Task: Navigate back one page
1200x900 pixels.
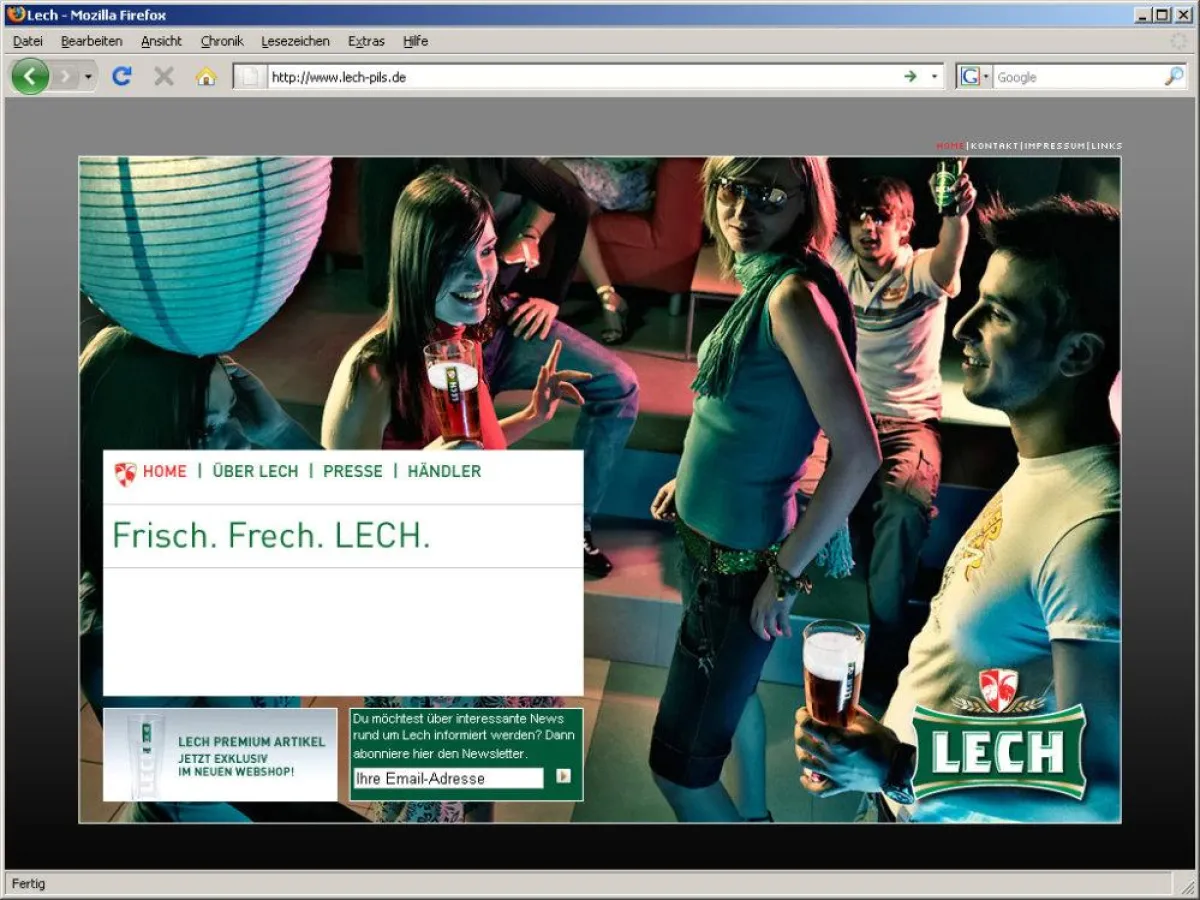Action: coord(30,75)
